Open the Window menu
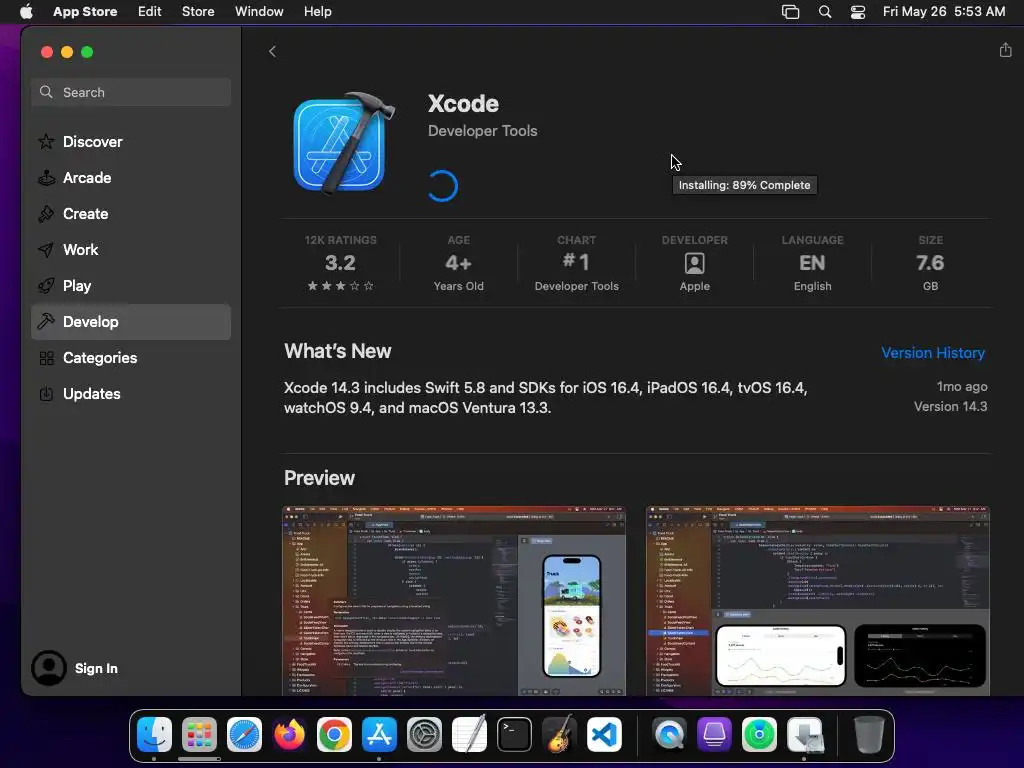 click(259, 12)
